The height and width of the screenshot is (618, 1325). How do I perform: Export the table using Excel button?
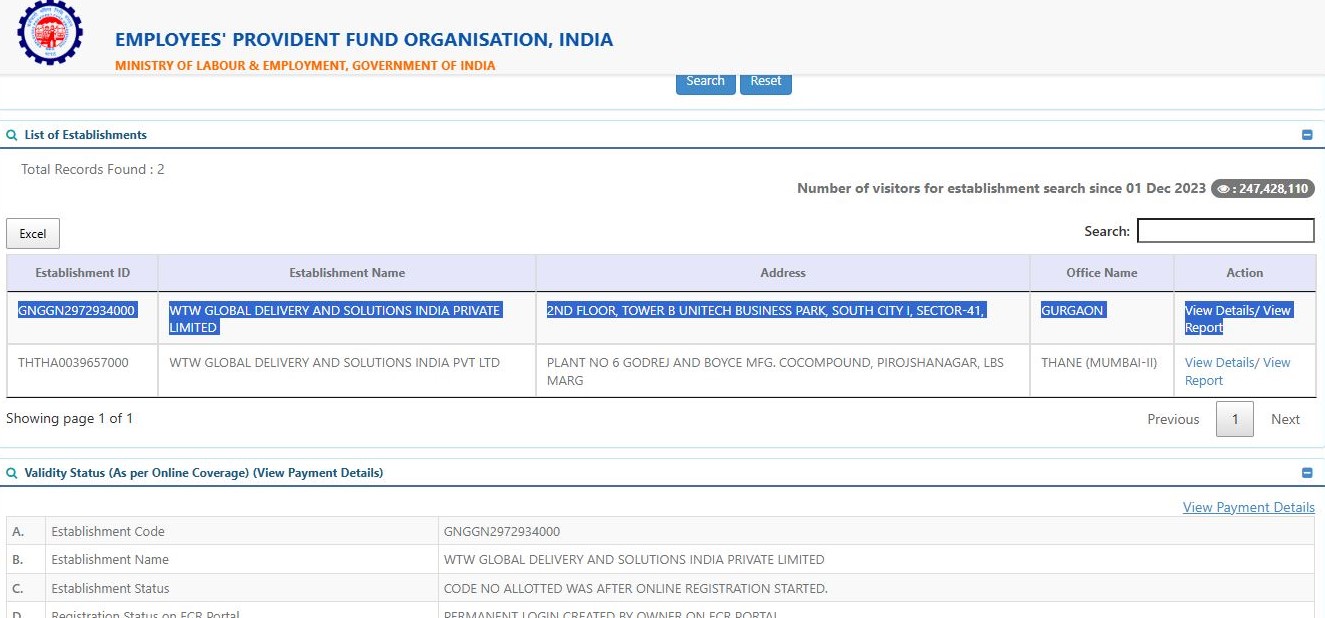click(33, 233)
